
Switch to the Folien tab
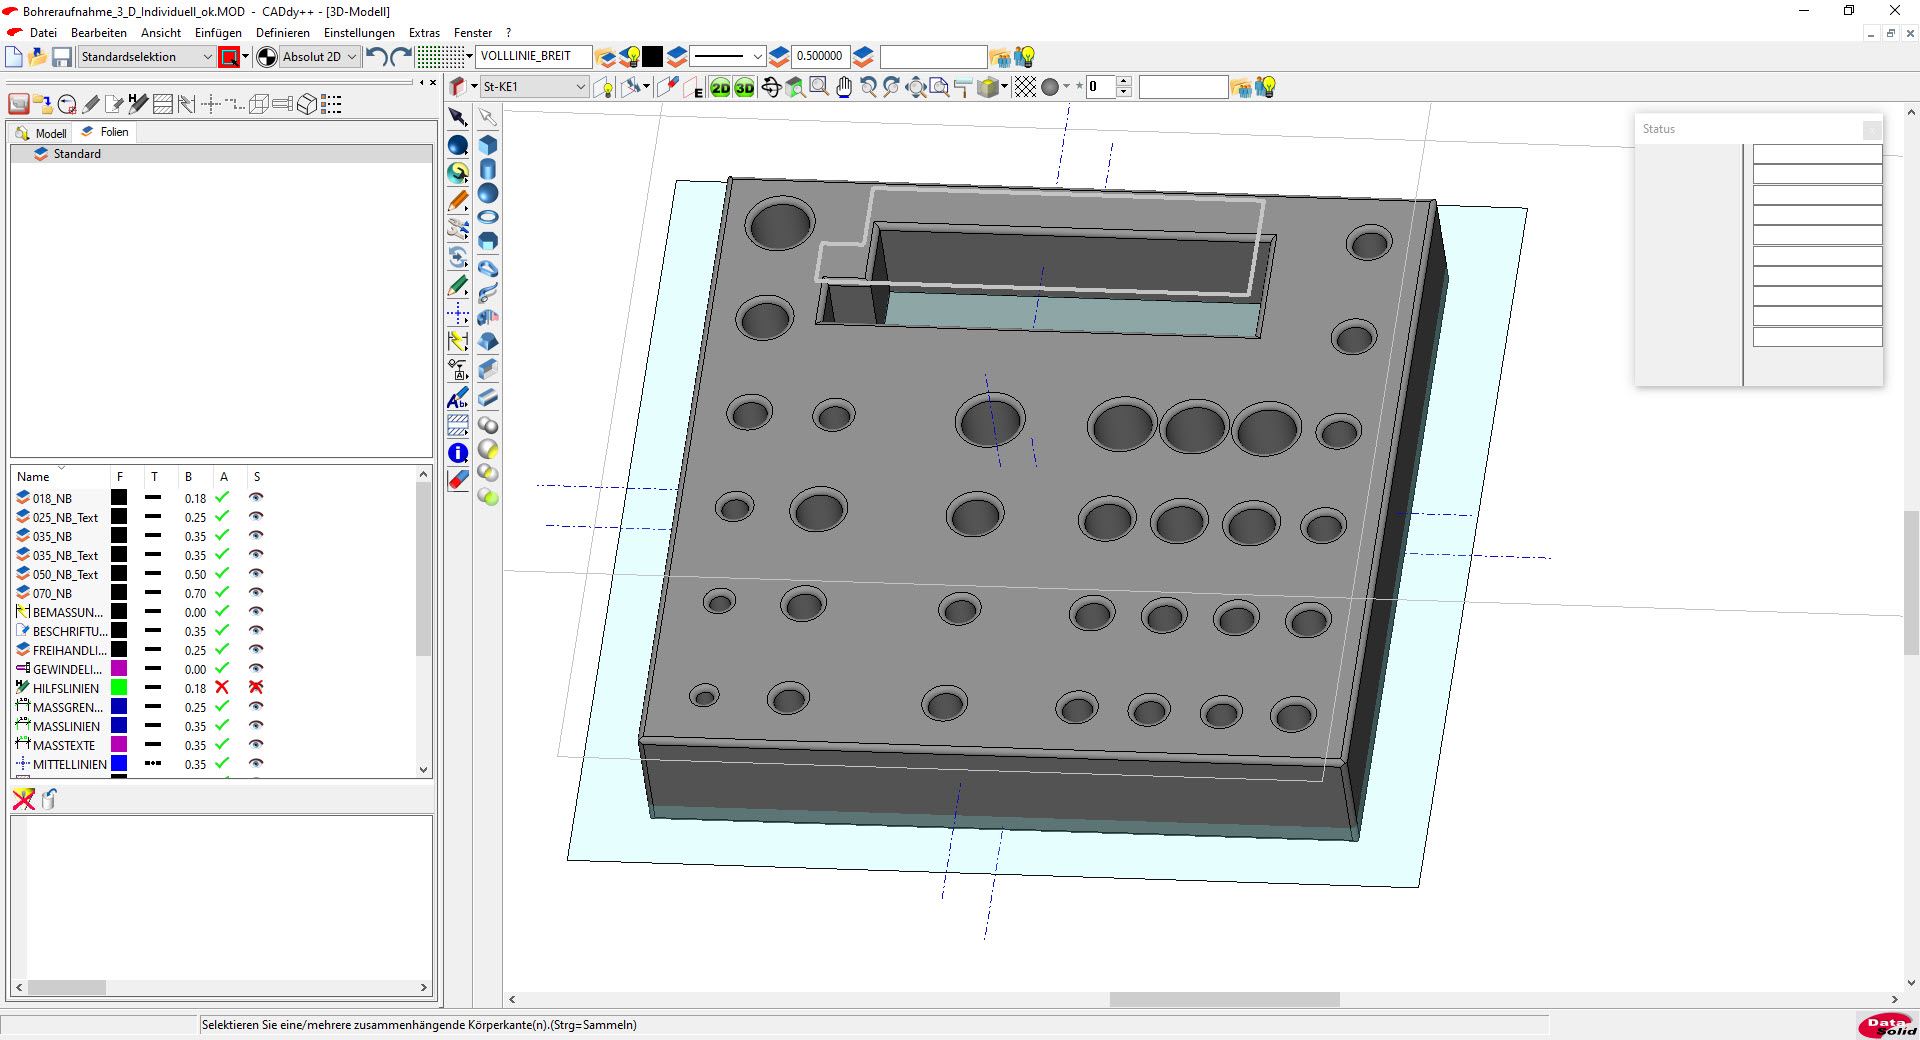tap(104, 132)
